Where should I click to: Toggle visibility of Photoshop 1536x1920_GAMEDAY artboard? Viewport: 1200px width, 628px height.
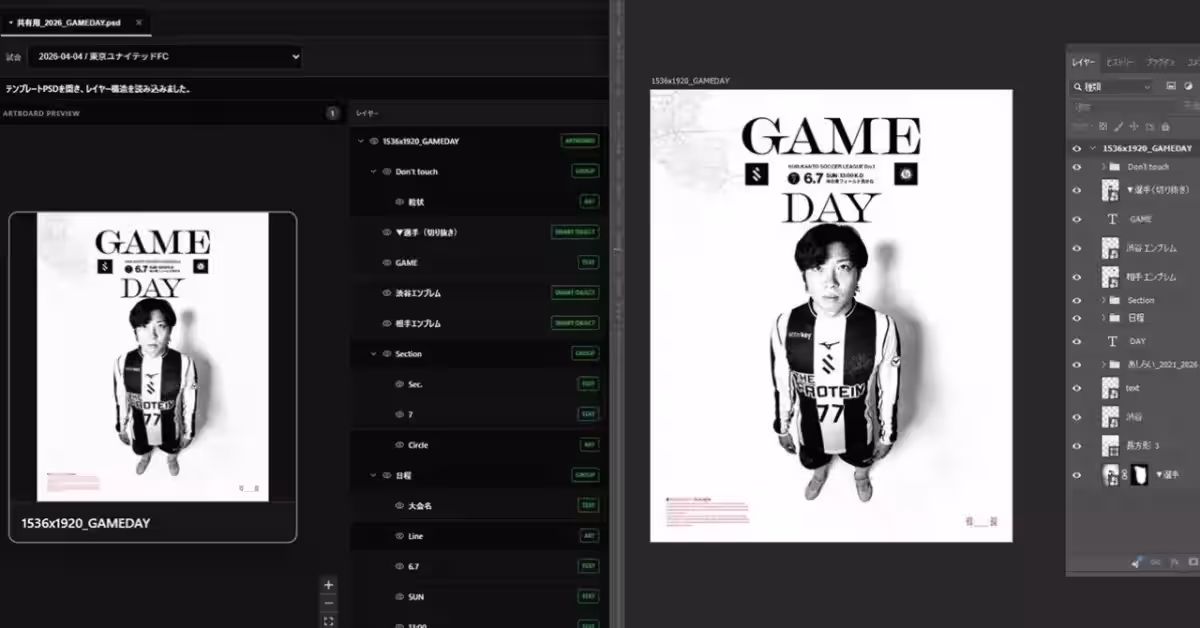pyautogui.click(x=1077, y=148)
